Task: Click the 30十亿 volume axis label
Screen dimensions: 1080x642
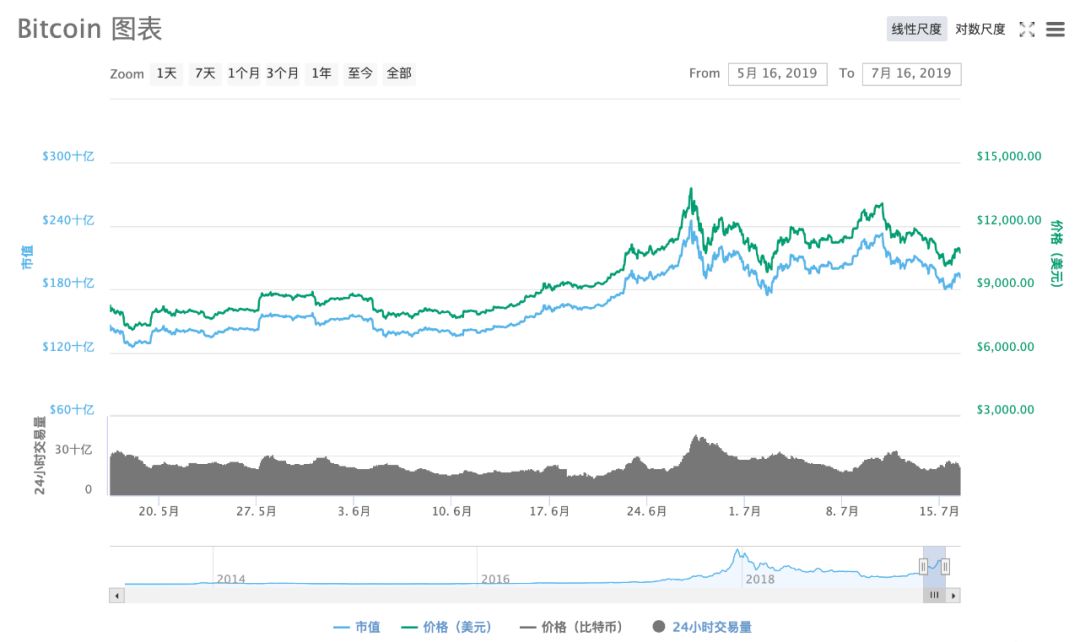Action: coord(73,450)
